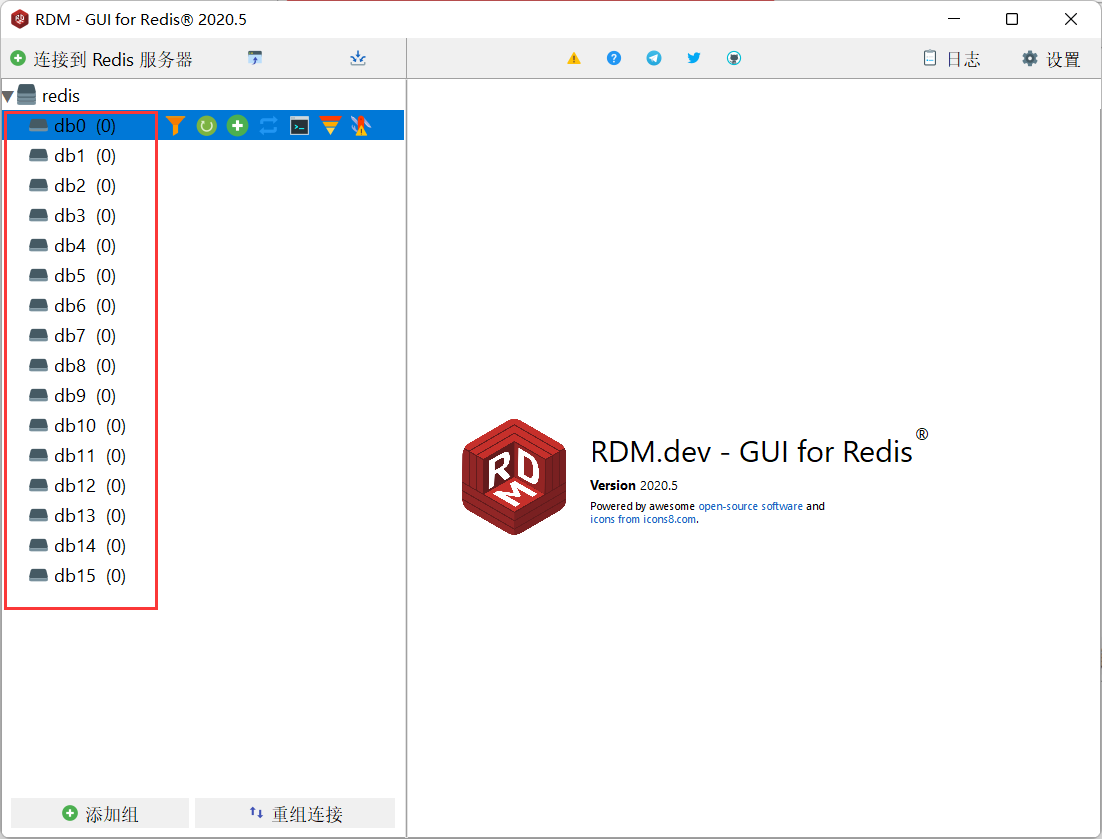Click the 重组连接 regroup connections button
This screenshot has height=839, width=1102.
(x=295, y=814)
